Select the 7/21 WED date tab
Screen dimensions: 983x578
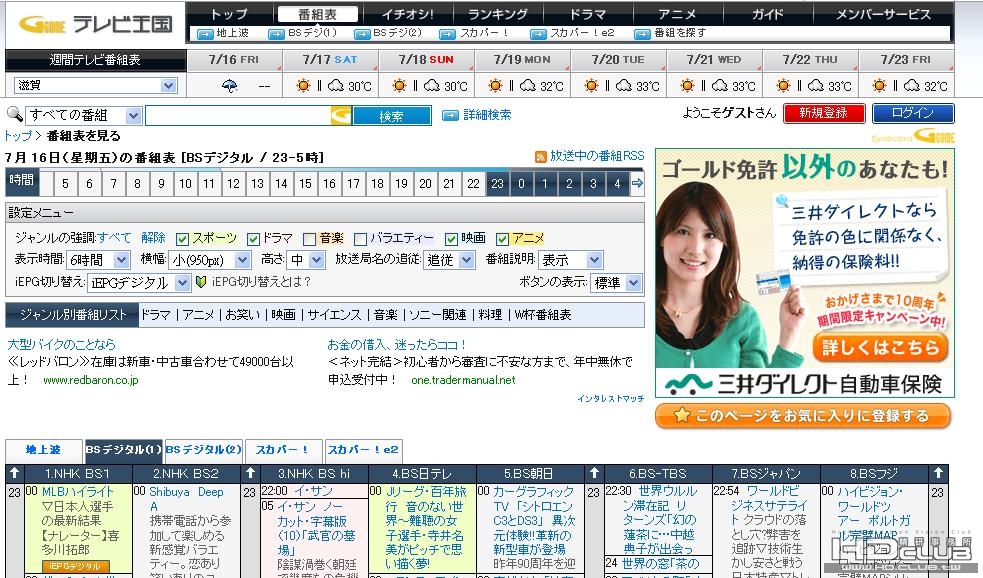714,60
